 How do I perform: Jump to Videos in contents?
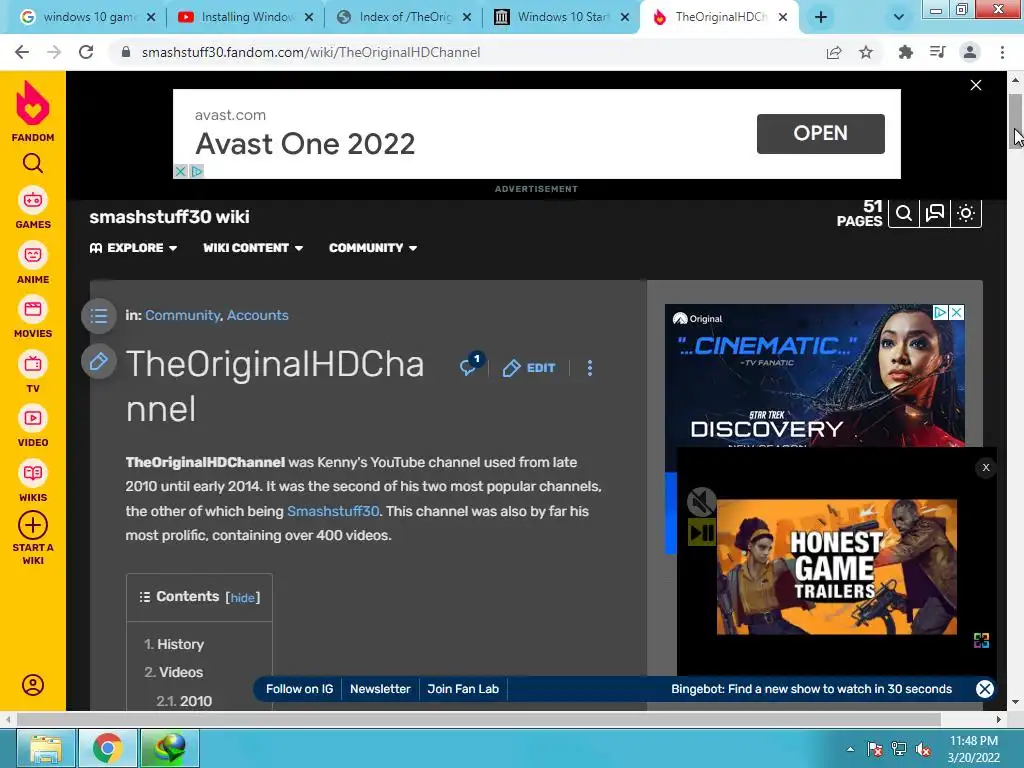click(180, 672)
